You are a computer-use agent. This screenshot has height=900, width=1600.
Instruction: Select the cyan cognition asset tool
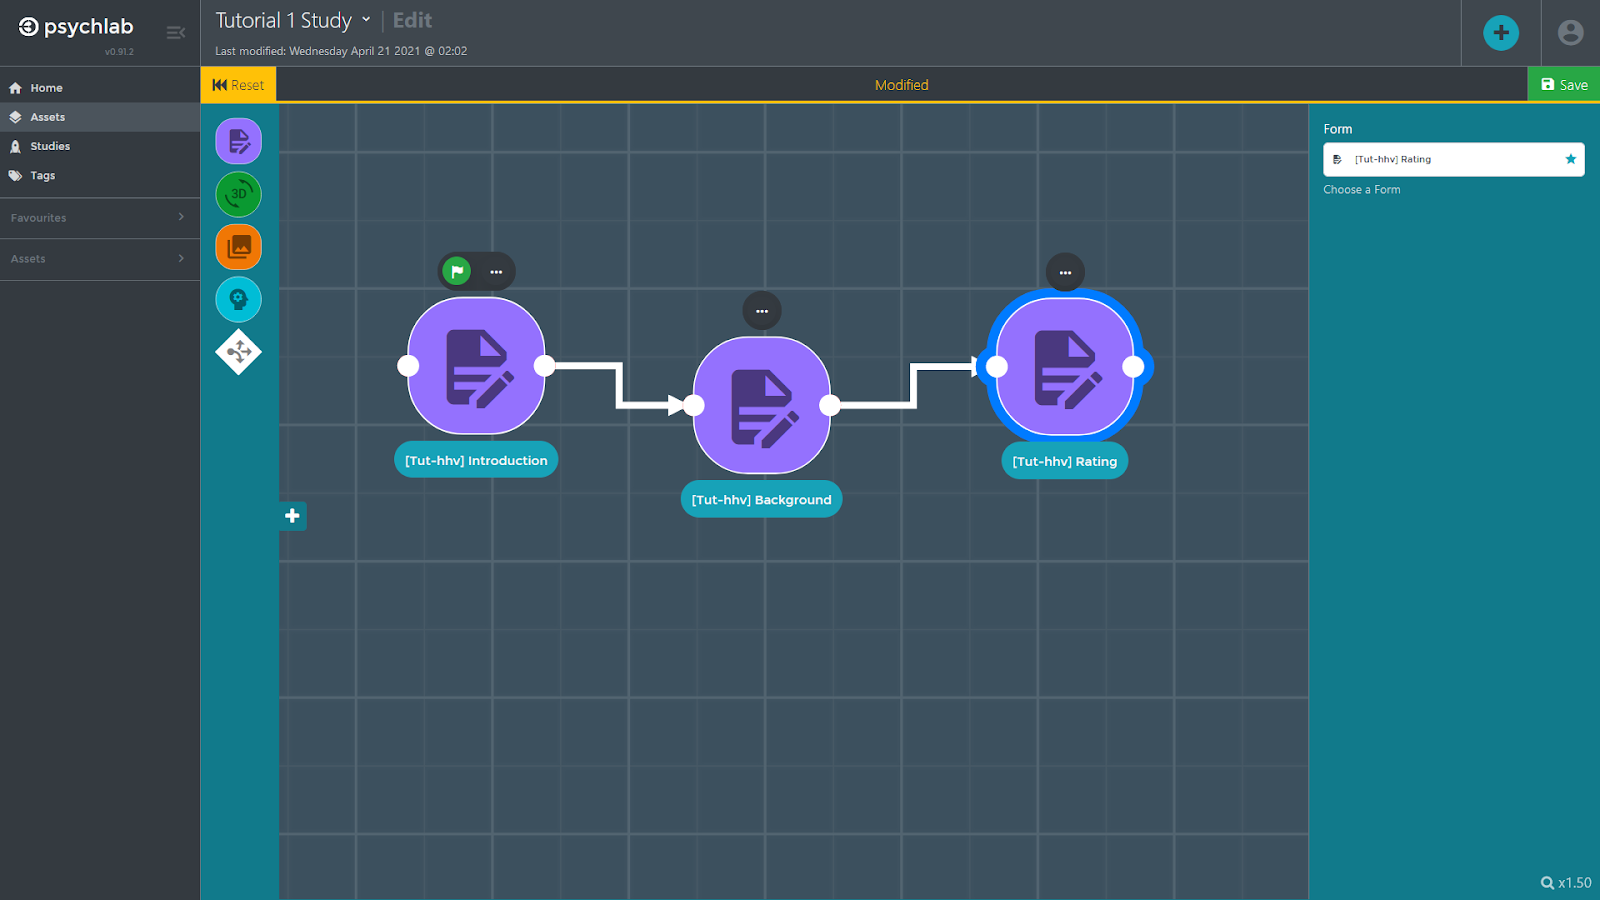coord(238,299)
